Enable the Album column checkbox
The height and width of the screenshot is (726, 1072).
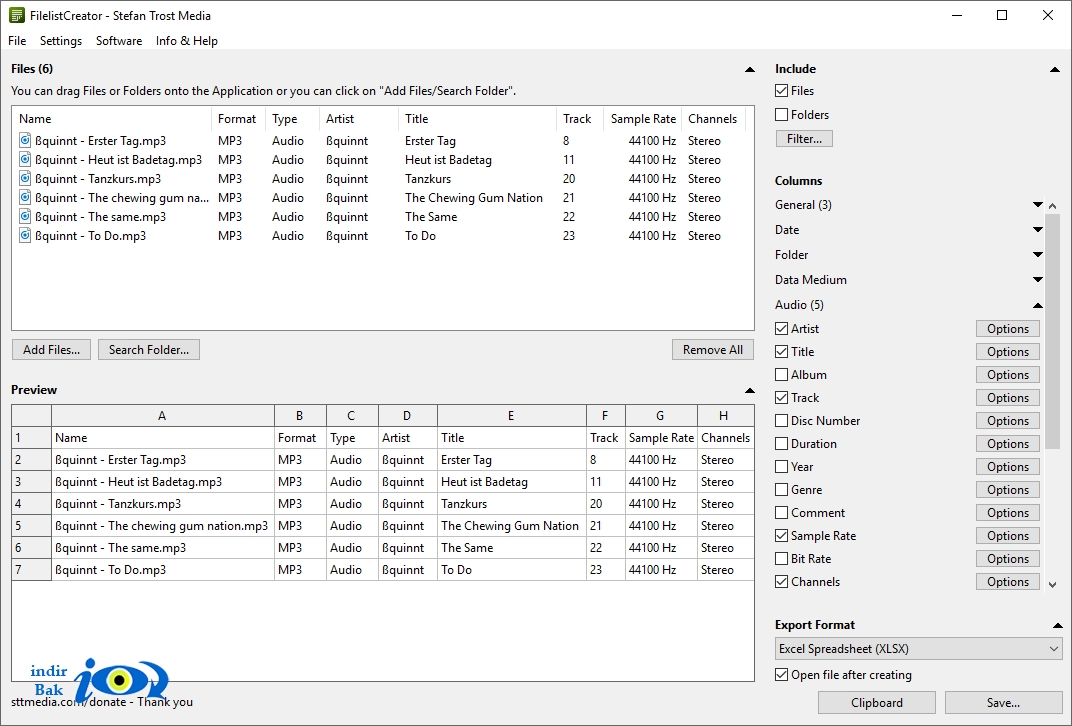(781, 375)
